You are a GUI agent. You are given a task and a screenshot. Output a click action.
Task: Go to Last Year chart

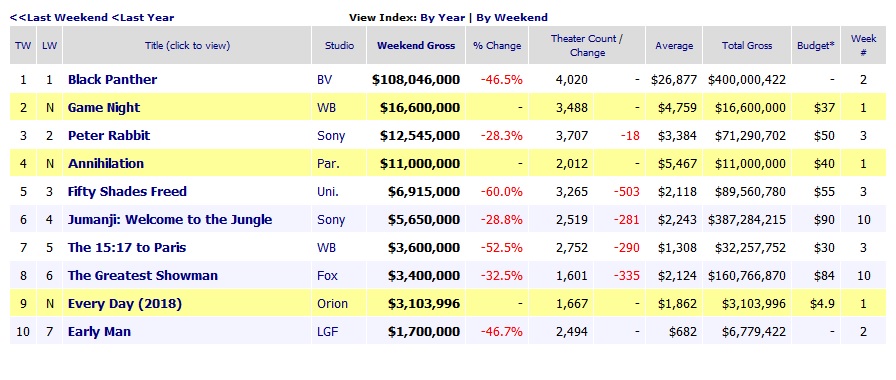[x=143, y=17]
